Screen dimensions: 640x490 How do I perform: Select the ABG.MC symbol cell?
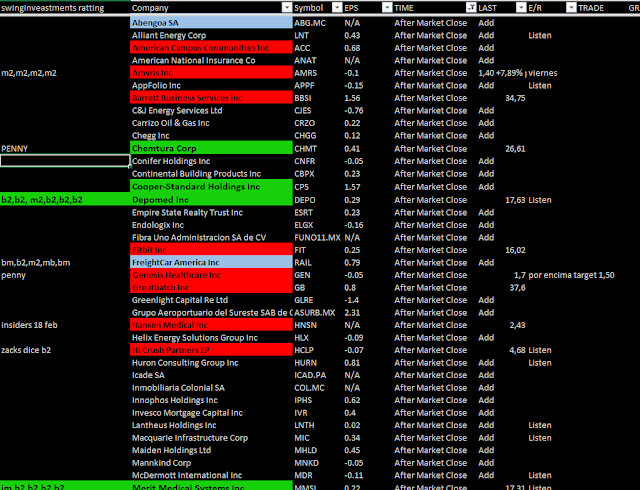pyautogui.click(x=318, y=23)
